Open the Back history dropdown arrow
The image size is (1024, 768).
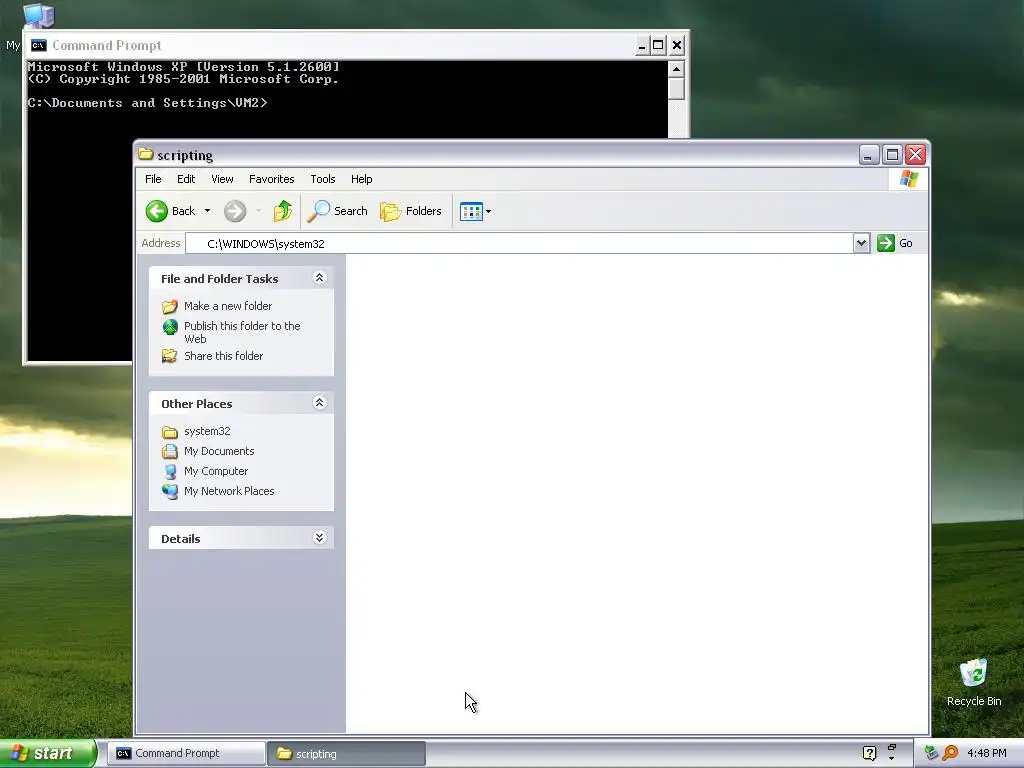tap(208, 211)
